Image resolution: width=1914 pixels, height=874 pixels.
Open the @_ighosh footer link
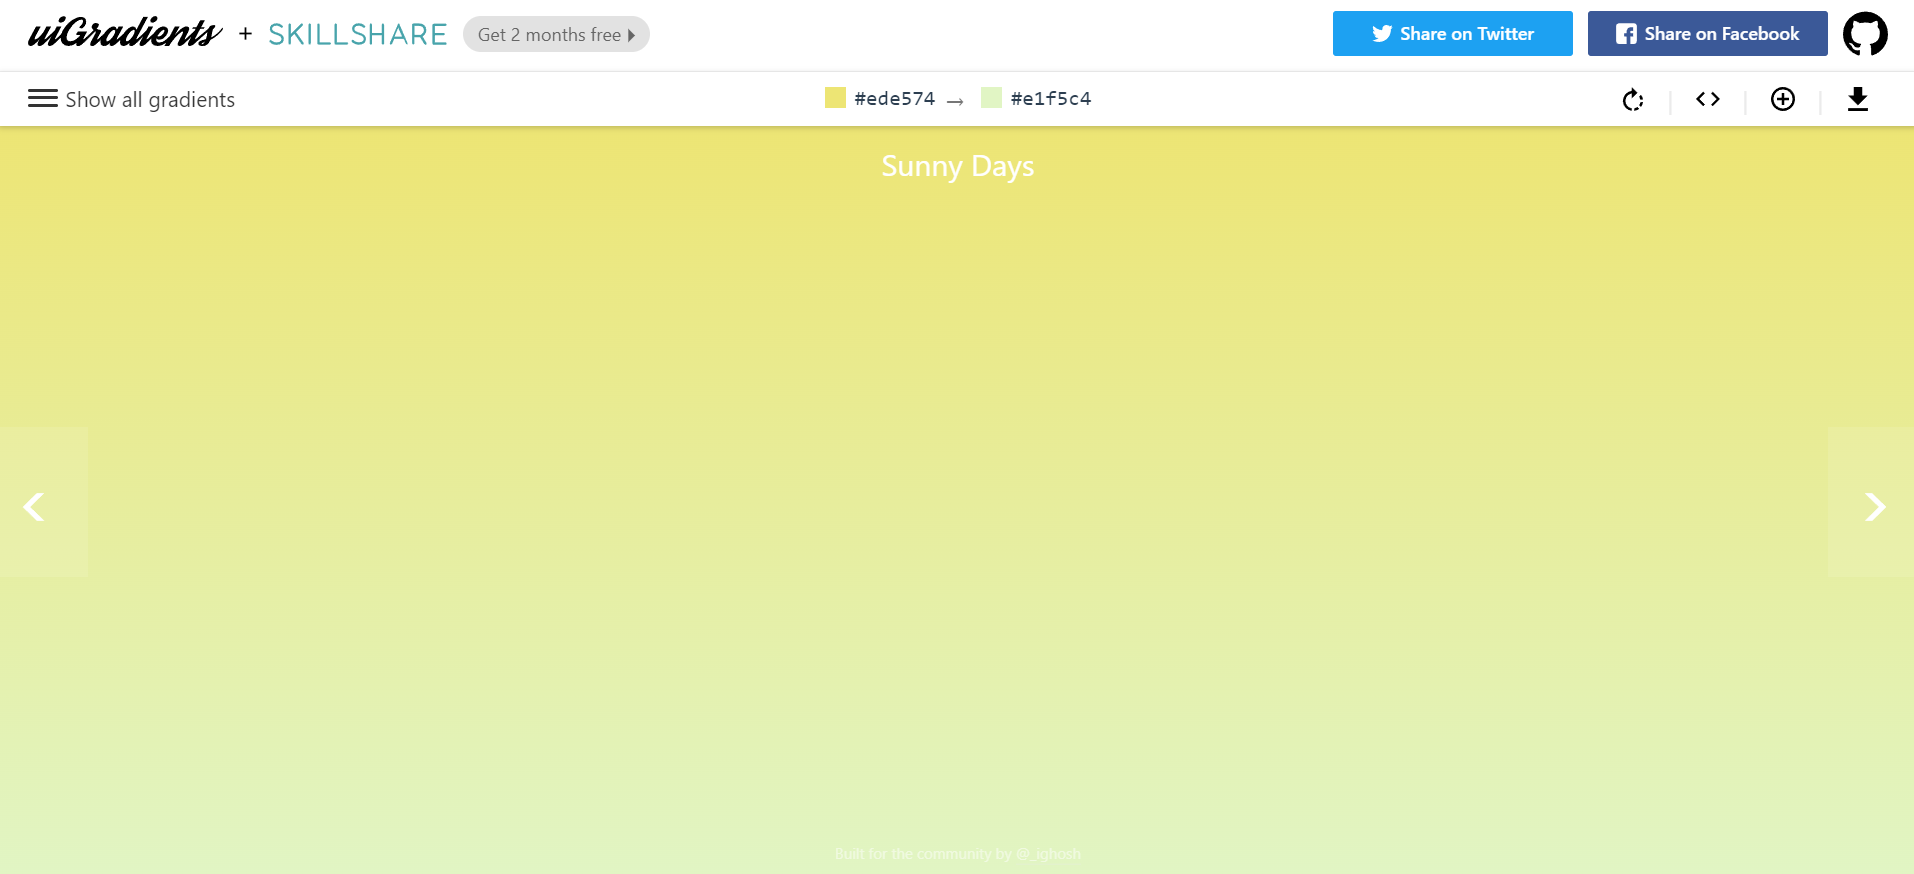(1048, 854)
